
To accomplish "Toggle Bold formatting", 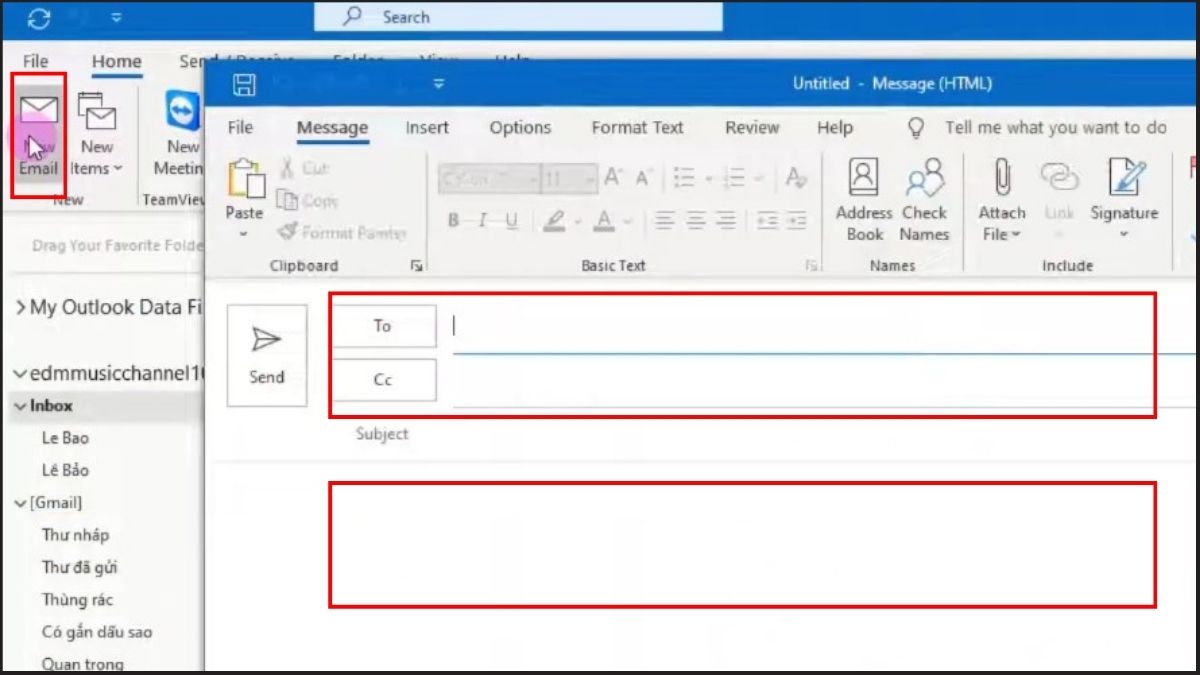I will tap(453, 220).
